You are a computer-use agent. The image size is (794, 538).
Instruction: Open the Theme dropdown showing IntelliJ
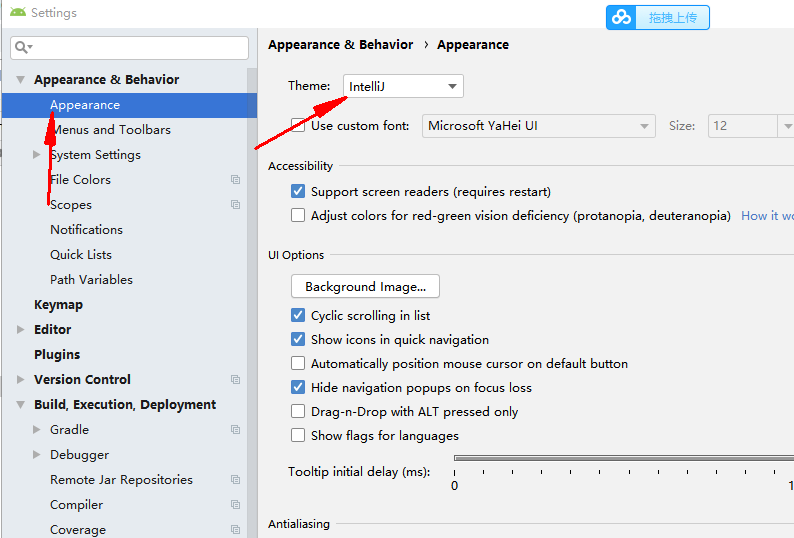click(403, 86)
